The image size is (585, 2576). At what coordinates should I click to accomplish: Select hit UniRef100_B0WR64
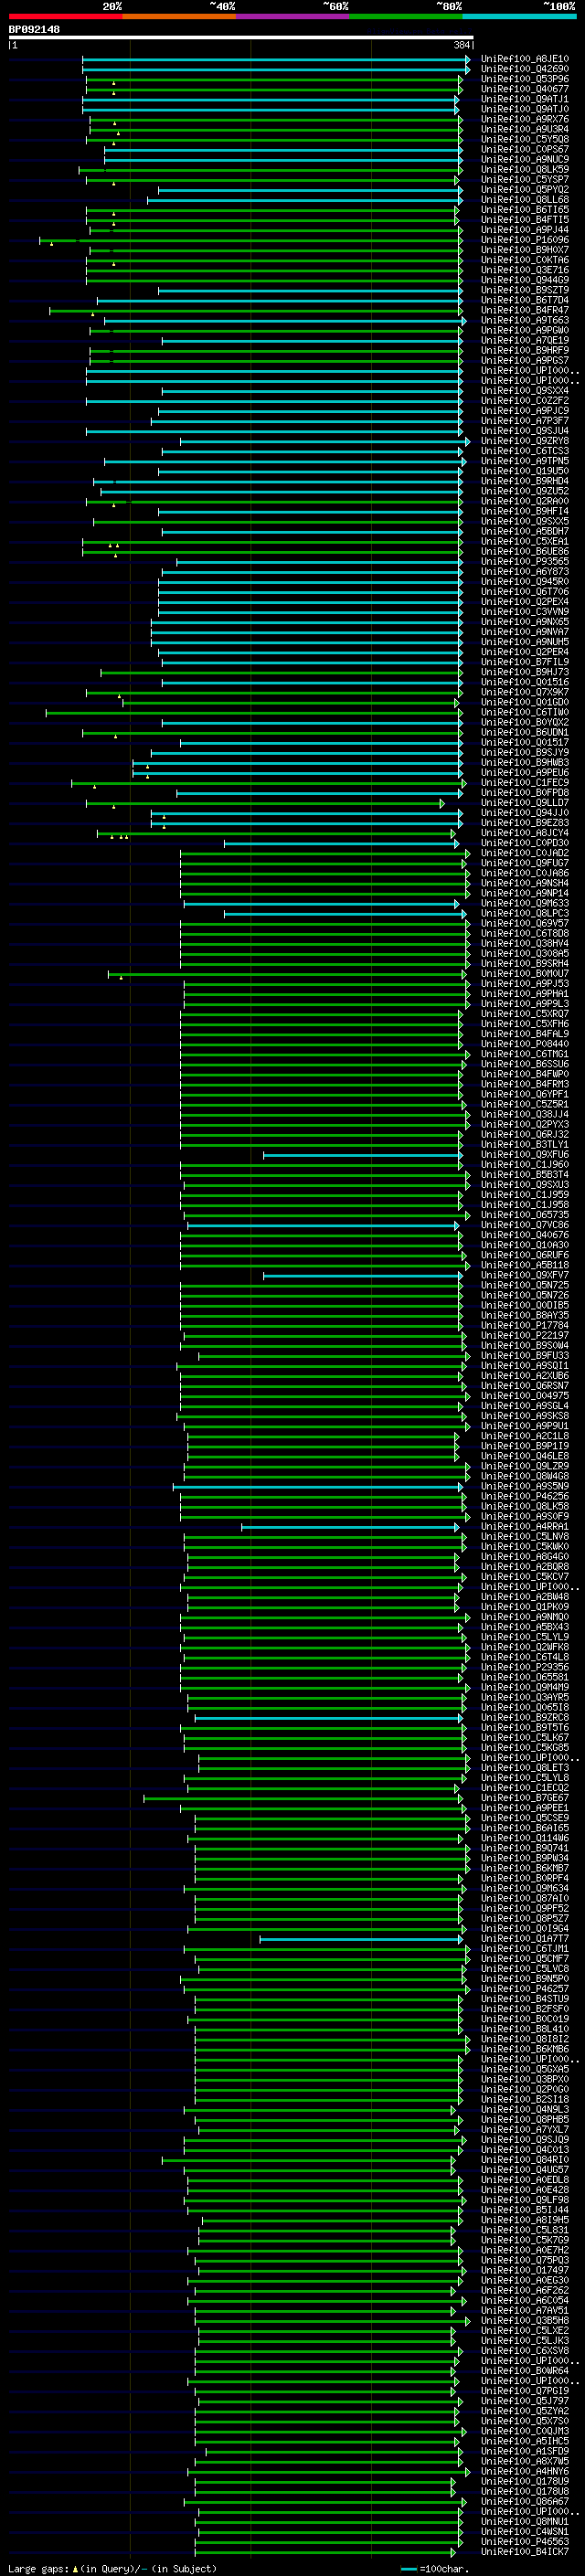click(x=524, y=2370)
